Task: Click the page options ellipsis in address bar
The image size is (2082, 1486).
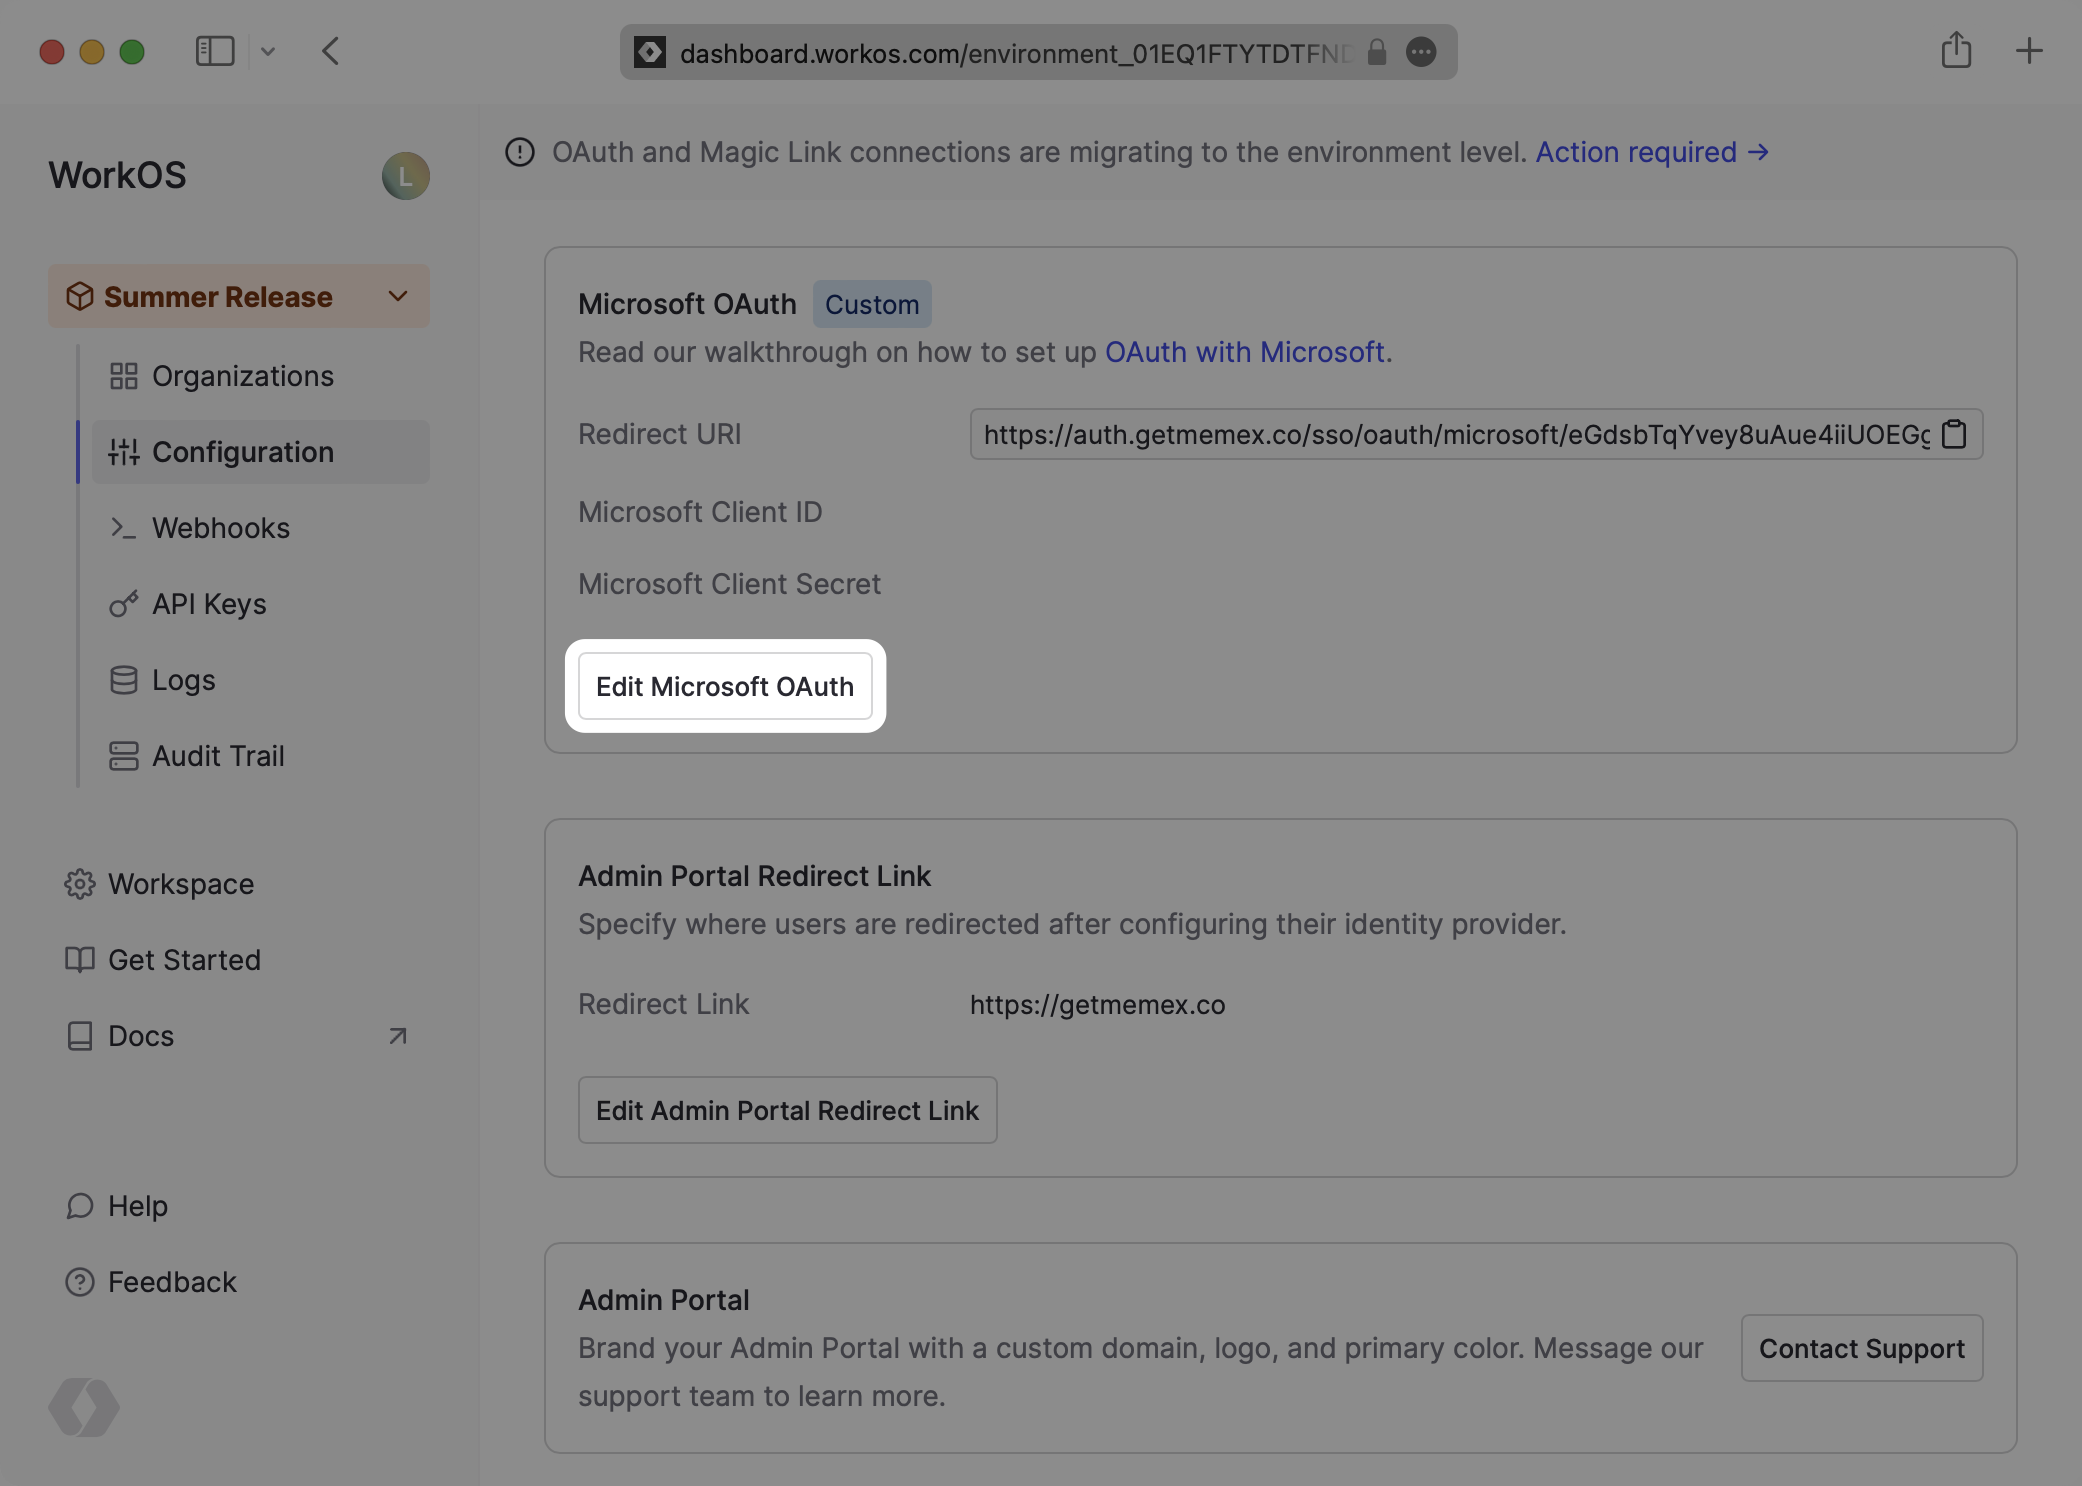Action: pos(1421,52)
